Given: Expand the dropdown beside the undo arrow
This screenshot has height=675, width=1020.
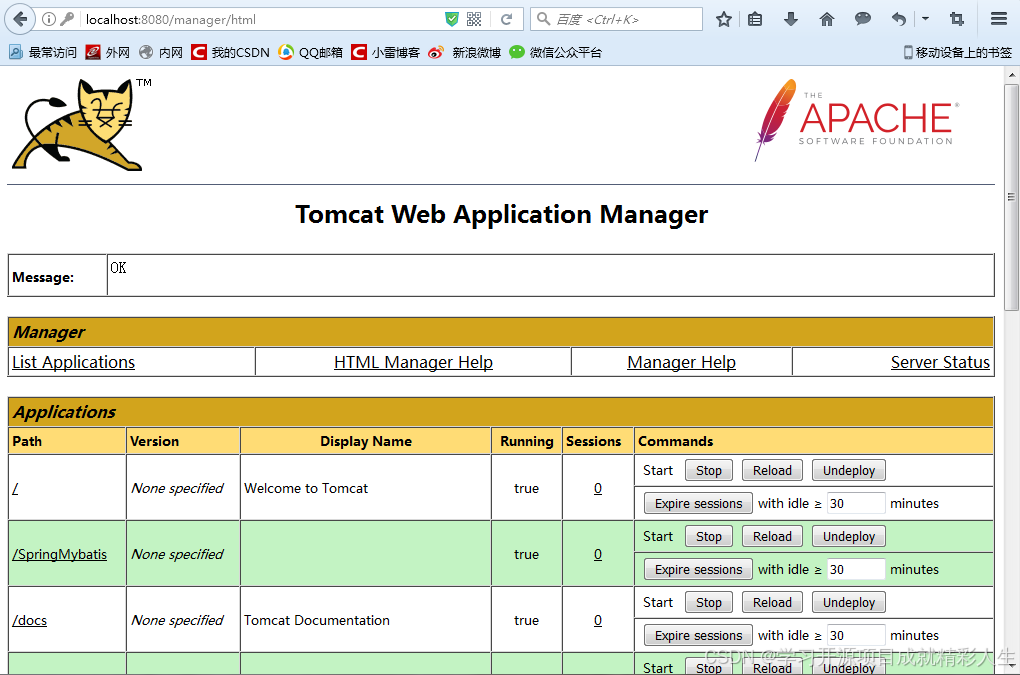Looking at the screenshot, I should [925, 20].
